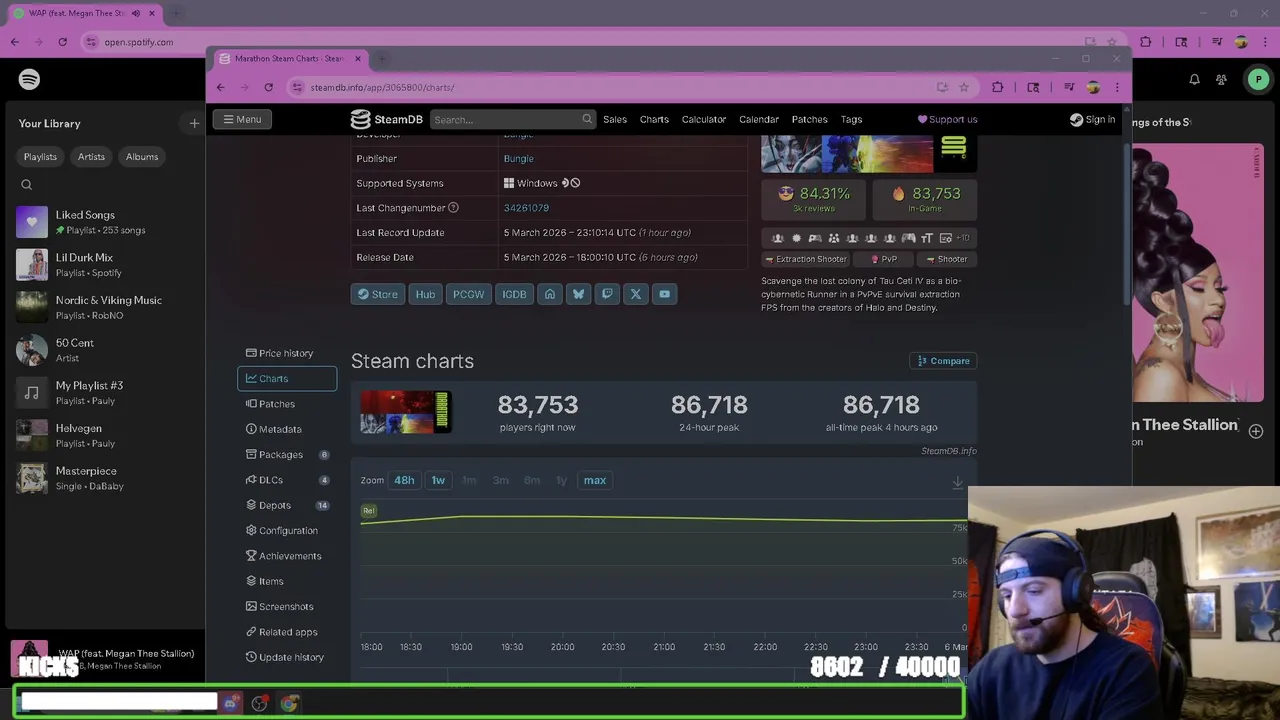Screen dimensions: 1280x720
Task: Set chart zoom to 1w
Action: tap(438, 480)
